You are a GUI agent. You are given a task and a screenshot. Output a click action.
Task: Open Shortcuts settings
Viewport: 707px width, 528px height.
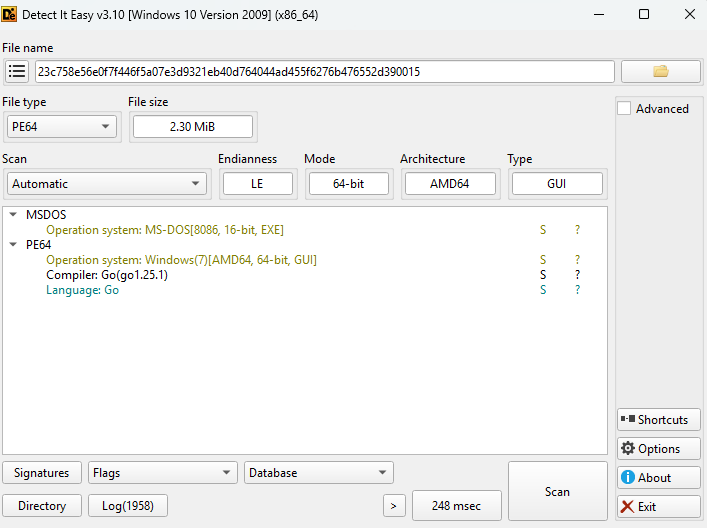[659, 420]
